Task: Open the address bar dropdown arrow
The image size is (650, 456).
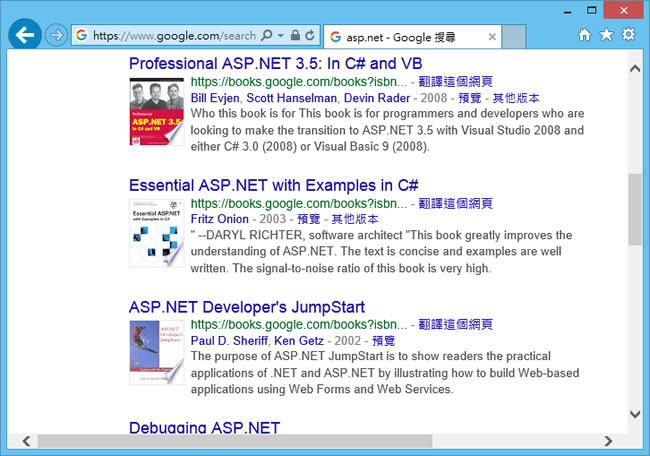Action: tap(281, 36)
